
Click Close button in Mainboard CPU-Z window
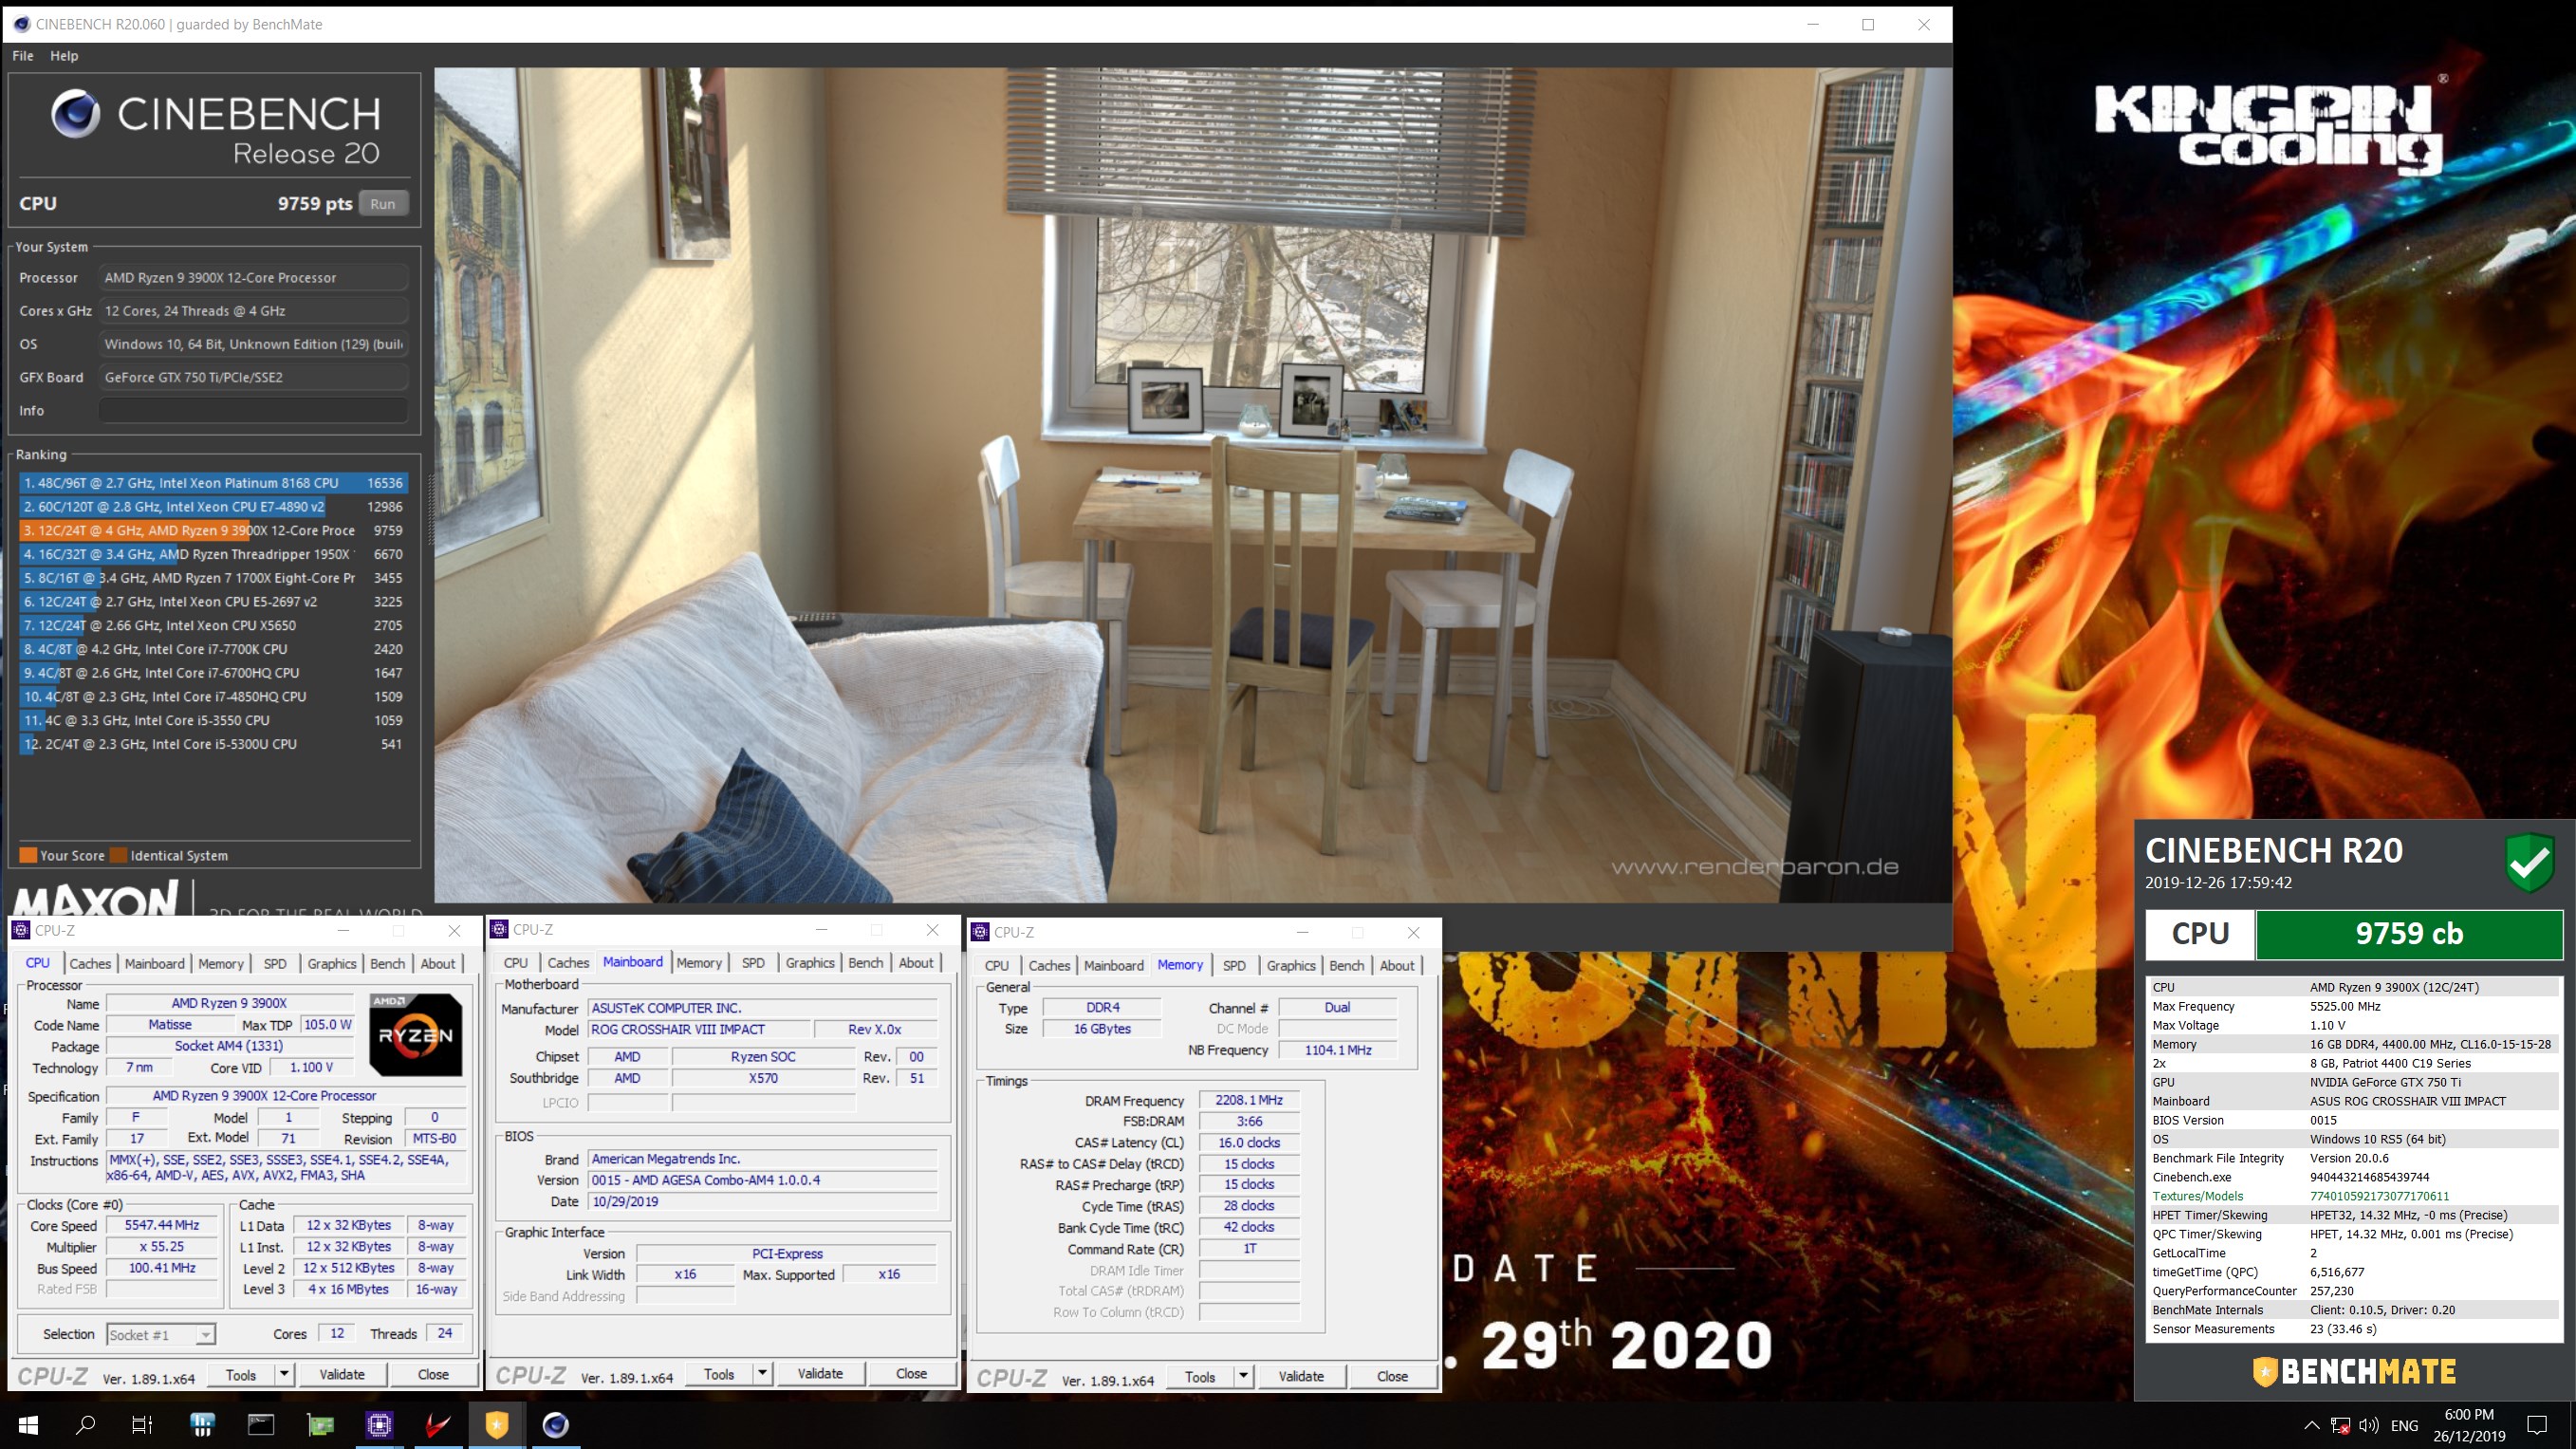(911, 1373)
